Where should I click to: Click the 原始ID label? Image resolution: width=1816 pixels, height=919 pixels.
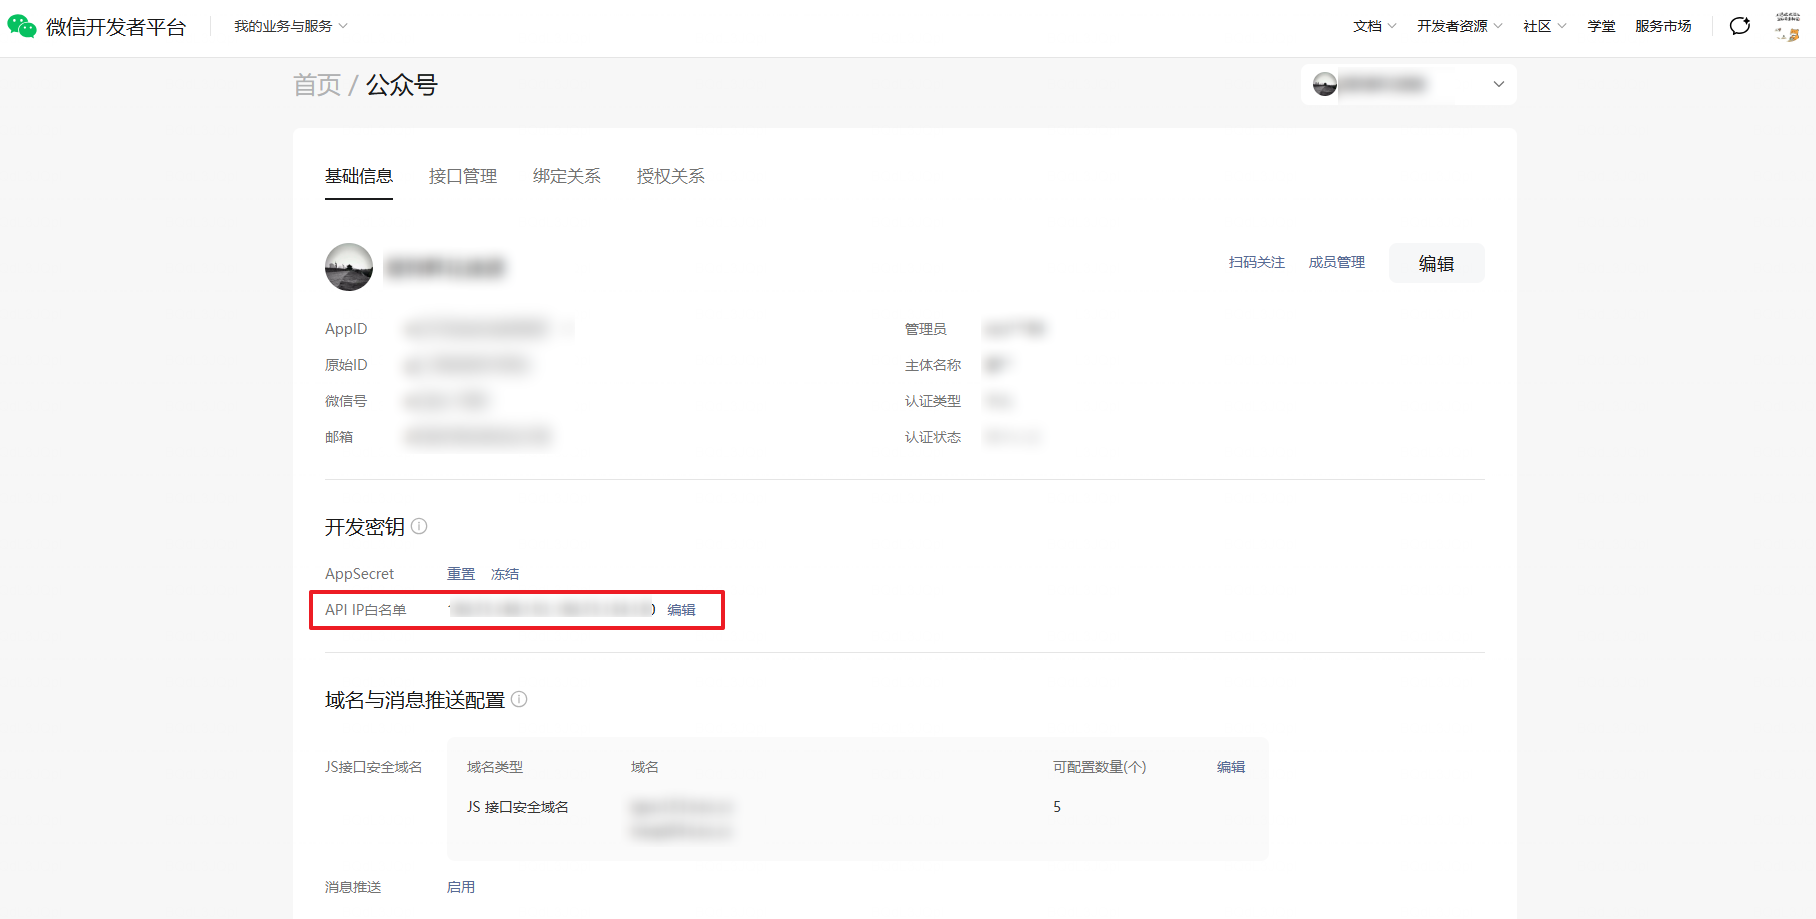click(x=346, y=365)
